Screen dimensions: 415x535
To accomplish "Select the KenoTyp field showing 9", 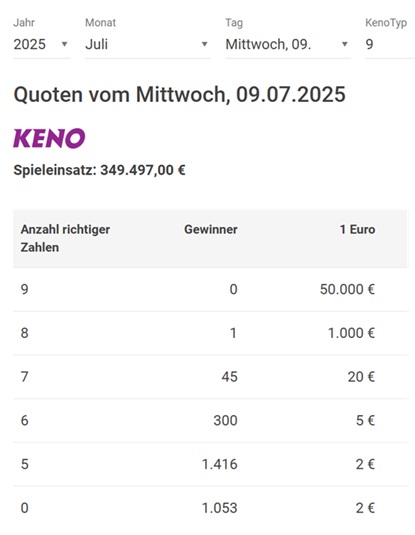I will coord(390,44).
